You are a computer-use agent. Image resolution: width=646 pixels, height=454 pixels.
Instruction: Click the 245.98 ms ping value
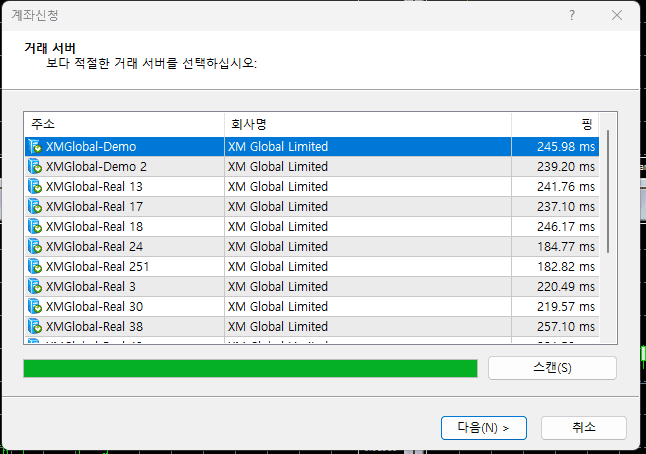pos(566,147)
